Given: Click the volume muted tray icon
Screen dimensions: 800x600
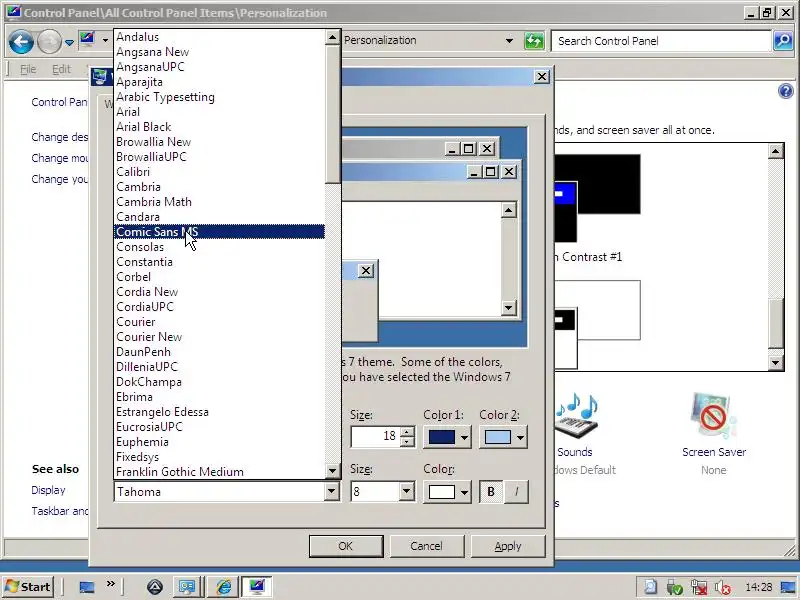Looking at the screenshot, I should (x=722, y=588).
